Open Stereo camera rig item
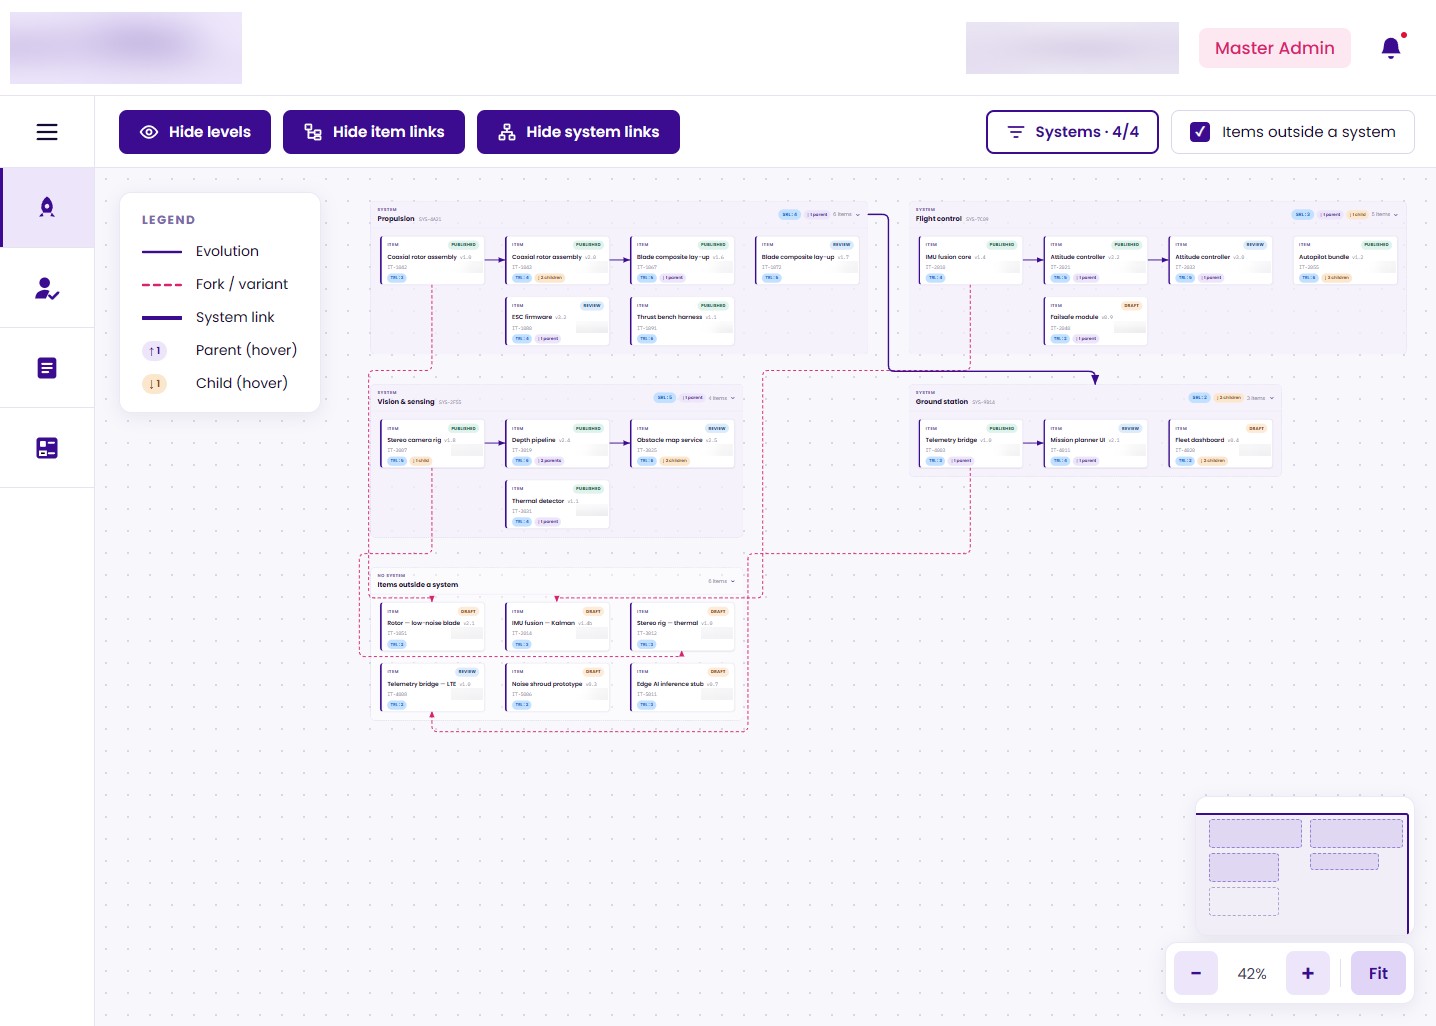Image resolution: width=1436 pixels, height=1026 pixels. pyautogui.click(x=432, y=444)
